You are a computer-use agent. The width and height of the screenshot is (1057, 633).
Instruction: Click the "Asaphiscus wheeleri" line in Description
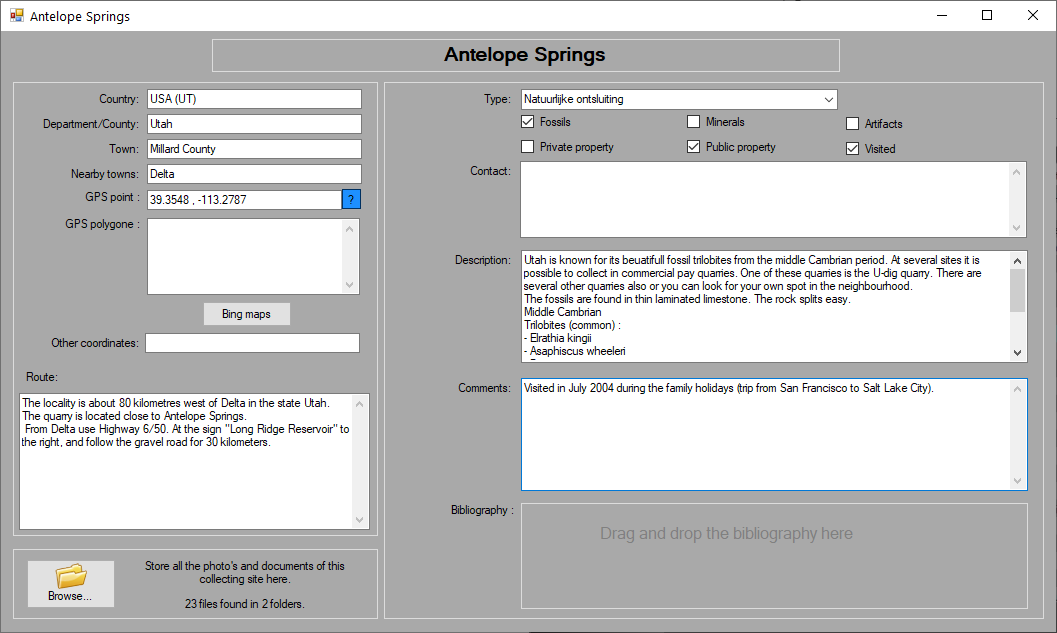click(577, 351)
